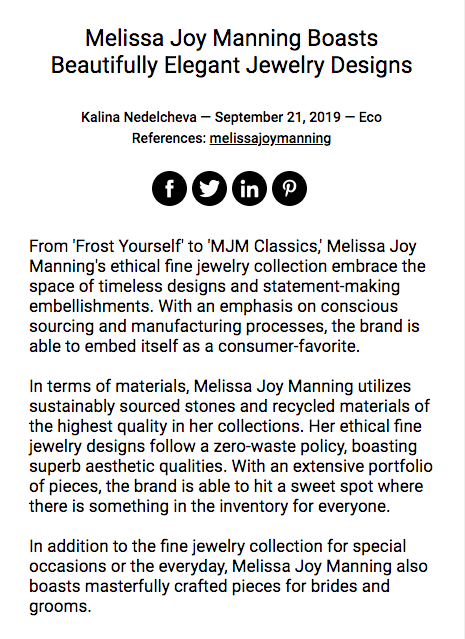Click the words 'sustainably sourced stones'
Image resolution: width=465 pixels, height=639 pixels.
[x=132, y=406]
